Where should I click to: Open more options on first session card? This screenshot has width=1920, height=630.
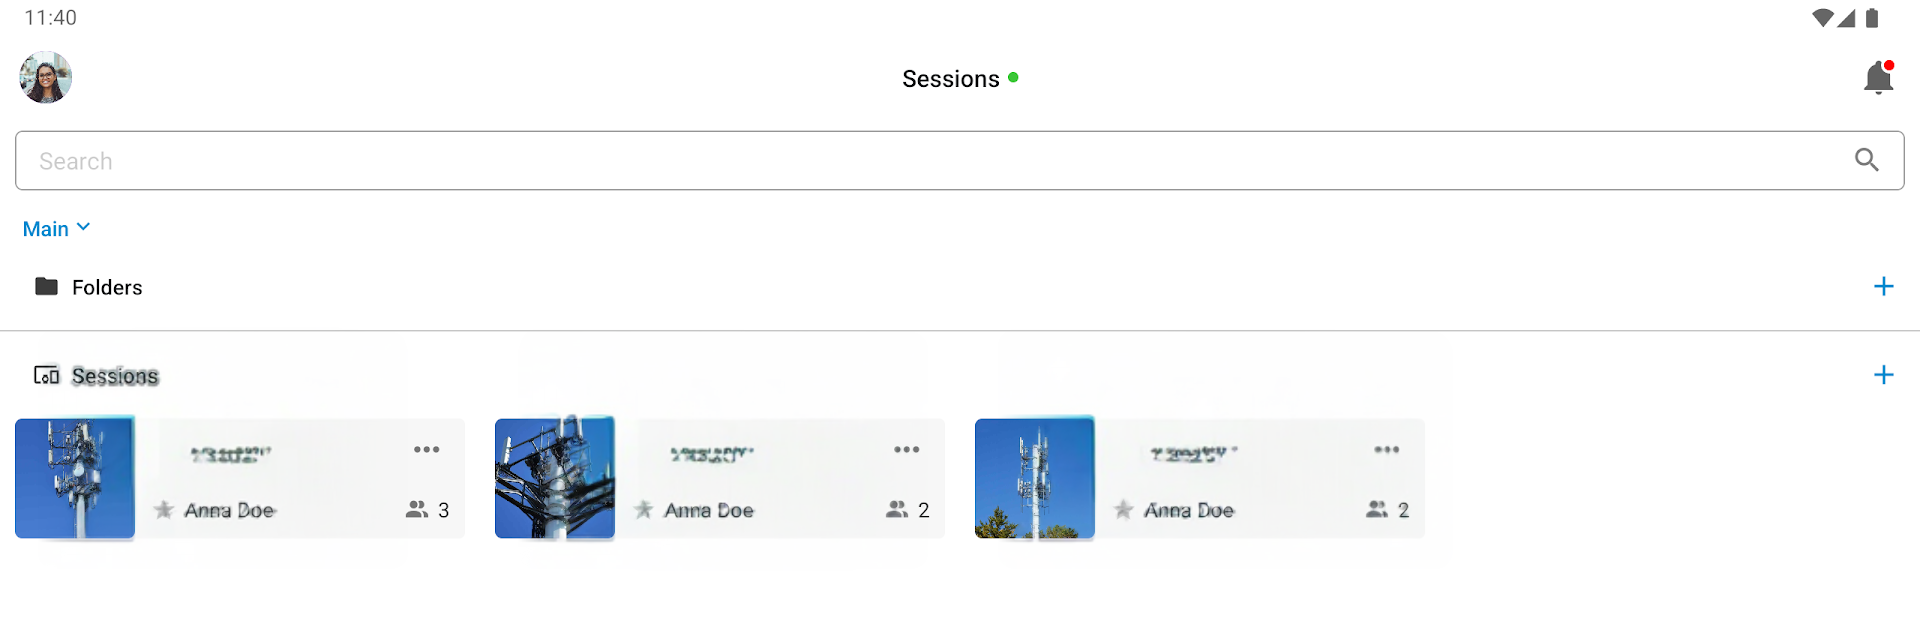pos(427,450)
